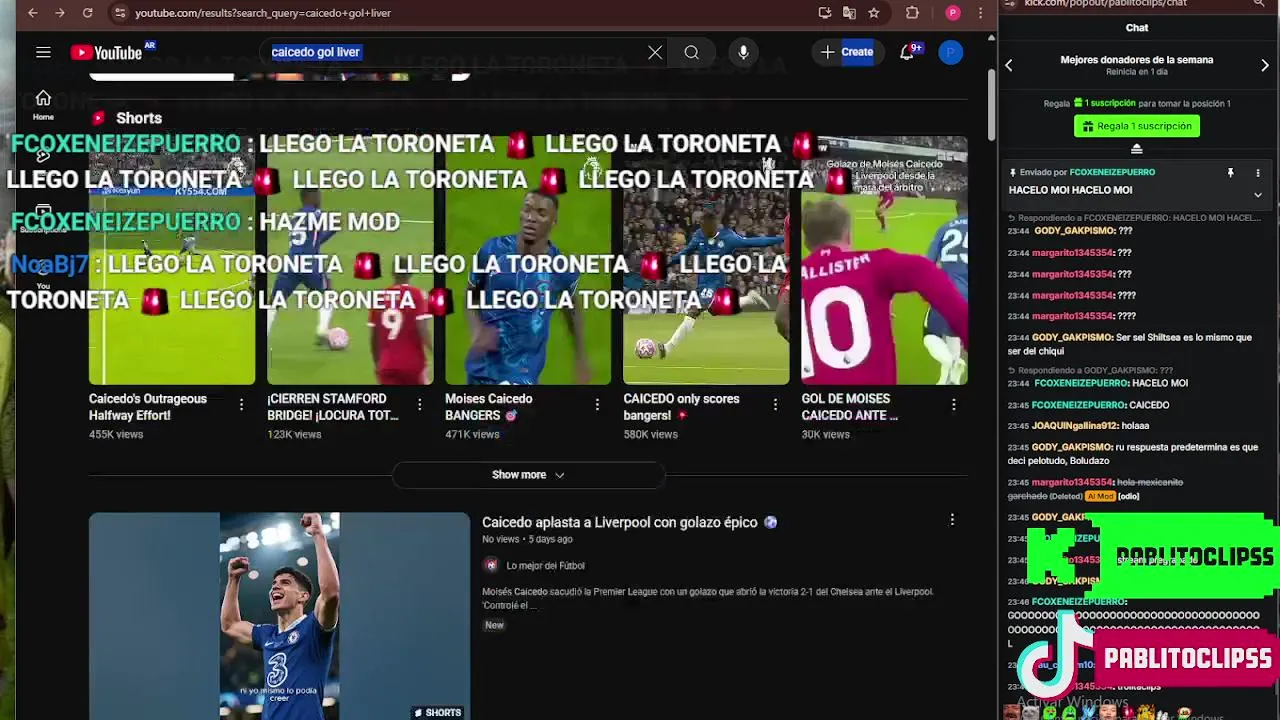Open search icon in the Kick chat window
Image resolution: width=1280 pixels, height=720 pixels.
coord(1259,4)
